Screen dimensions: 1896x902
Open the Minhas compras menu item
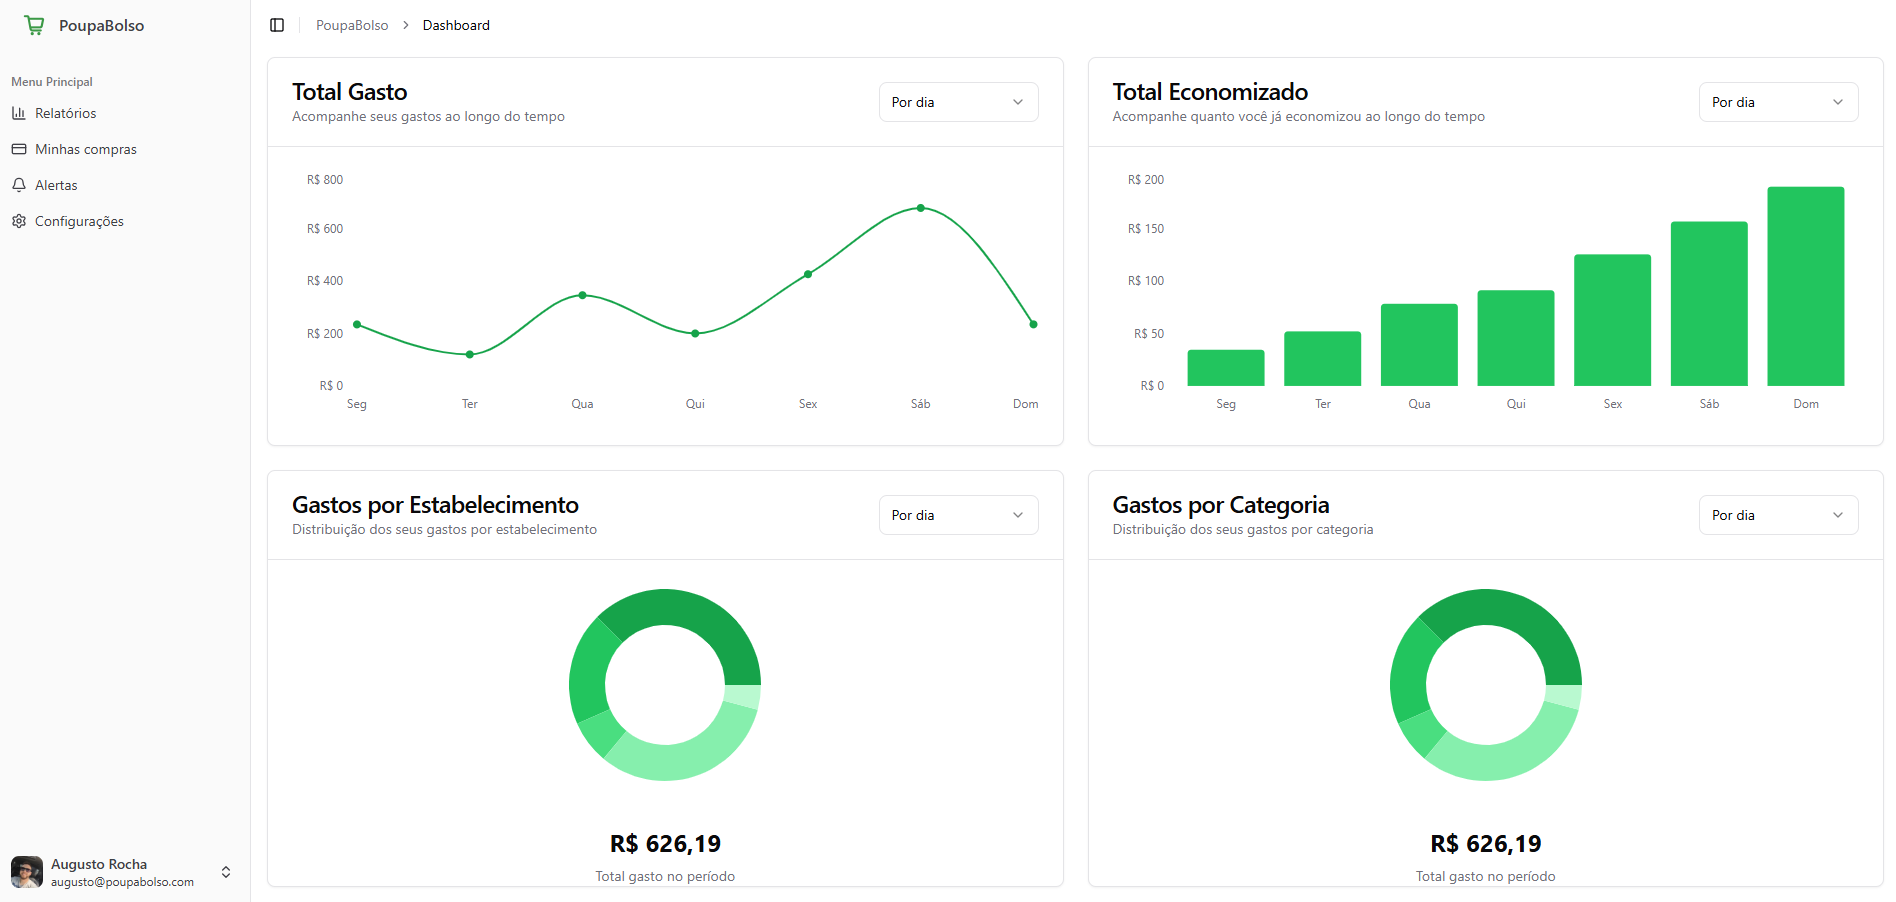[x=86, y=149]
